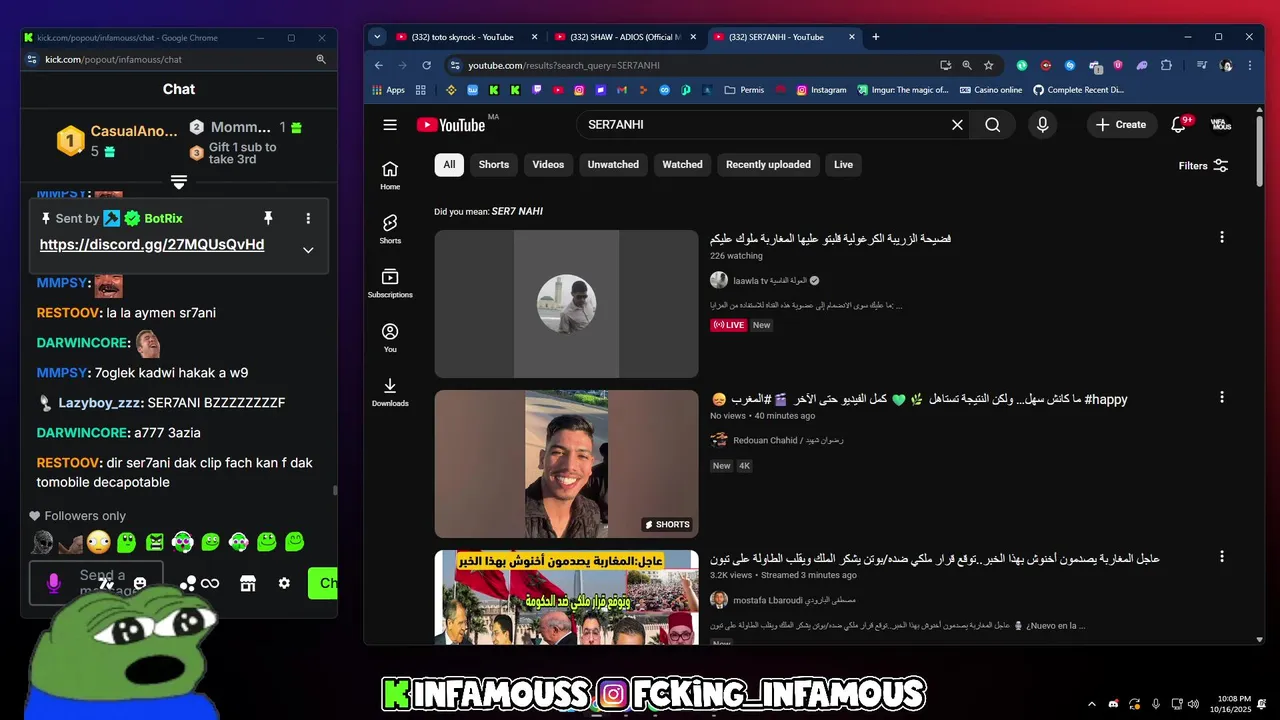The image size is (1280, 720).
Task: Open the Kick chat shop icon
Action: point(248,583)
